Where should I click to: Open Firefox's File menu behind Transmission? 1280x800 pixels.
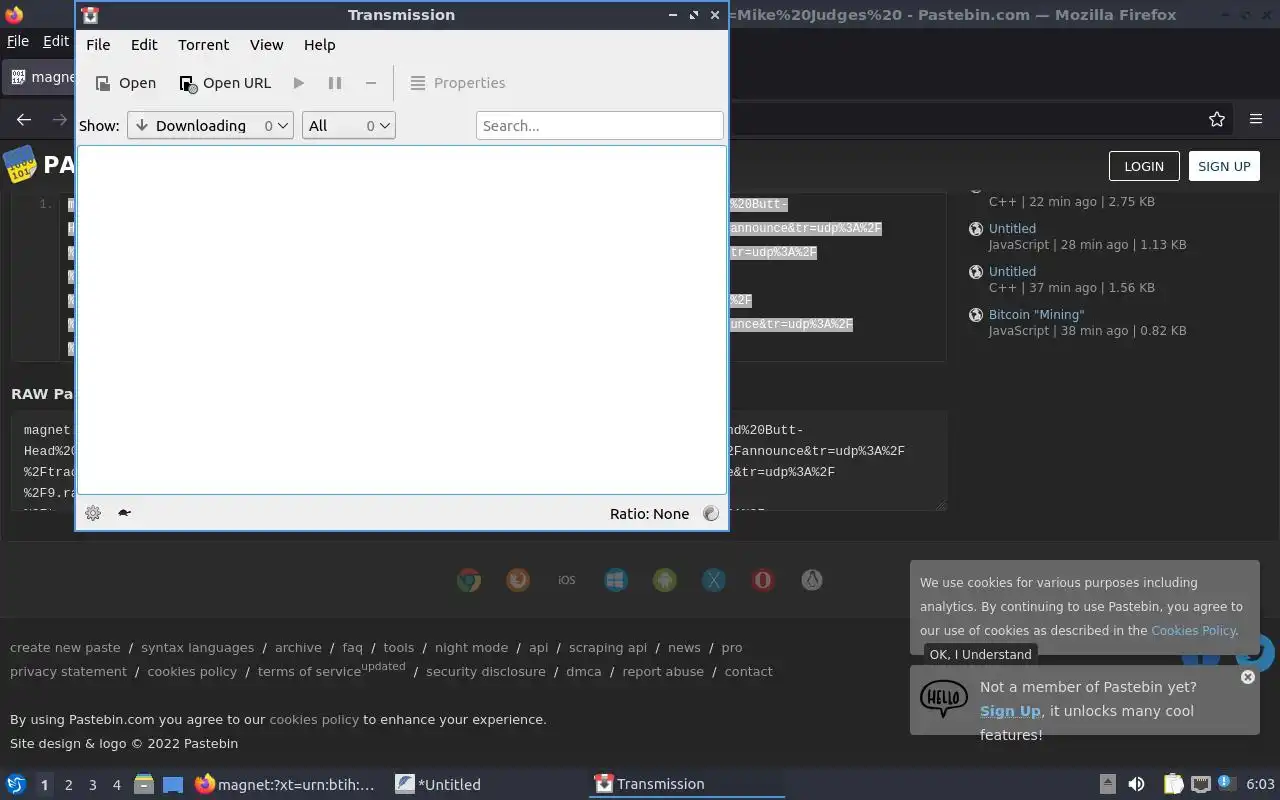click(18, 41)
